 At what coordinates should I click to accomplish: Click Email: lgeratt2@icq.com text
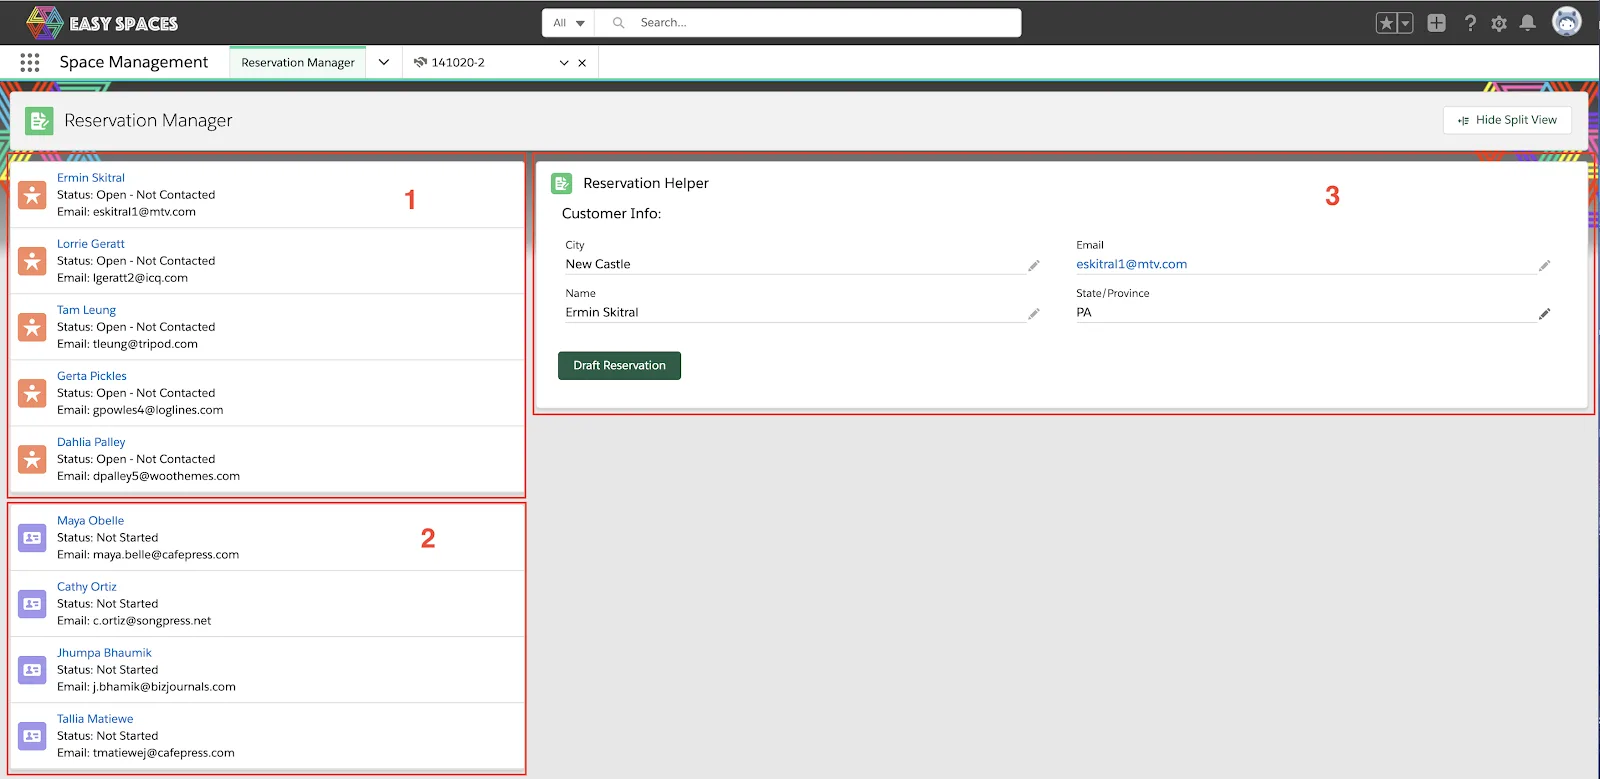coord(122,278)
